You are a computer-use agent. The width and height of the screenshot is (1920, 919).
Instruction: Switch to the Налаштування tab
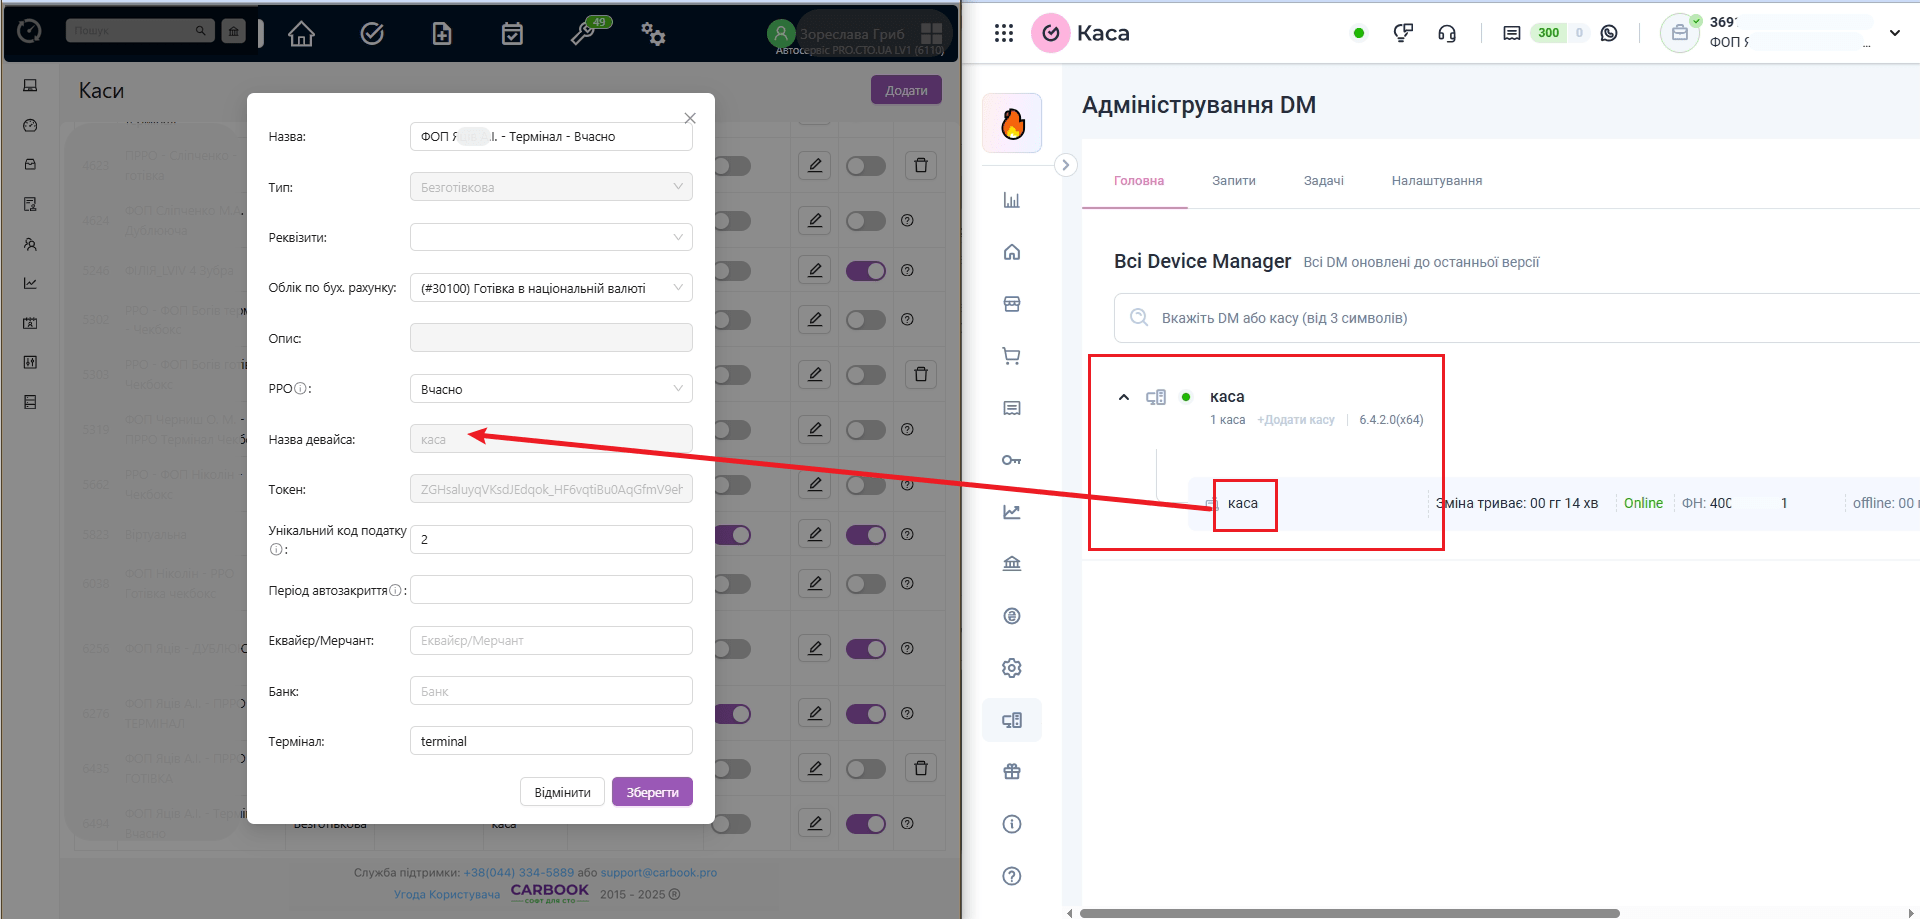click(x=1436, y=181)
